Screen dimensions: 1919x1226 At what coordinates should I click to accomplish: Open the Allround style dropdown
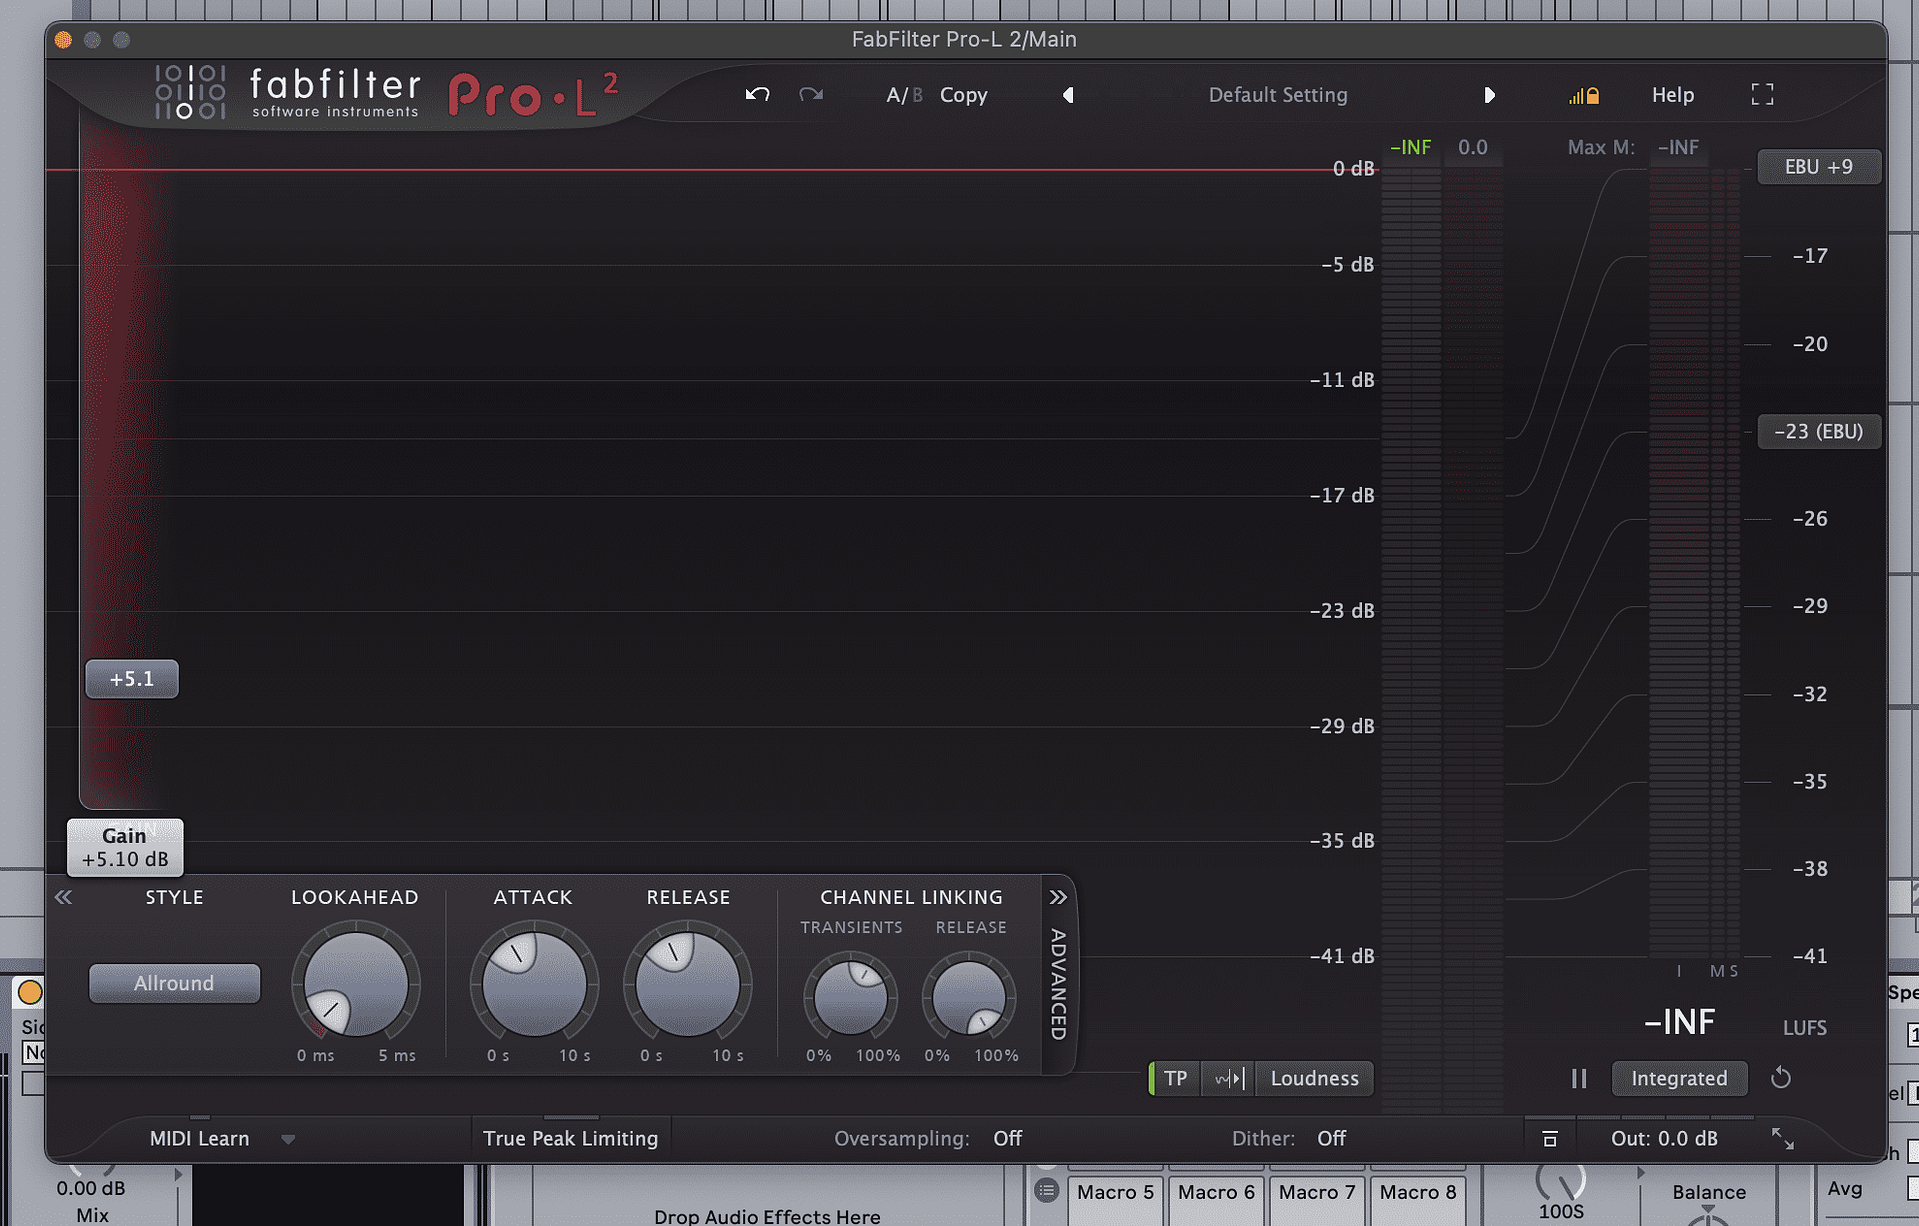[174, 983]
